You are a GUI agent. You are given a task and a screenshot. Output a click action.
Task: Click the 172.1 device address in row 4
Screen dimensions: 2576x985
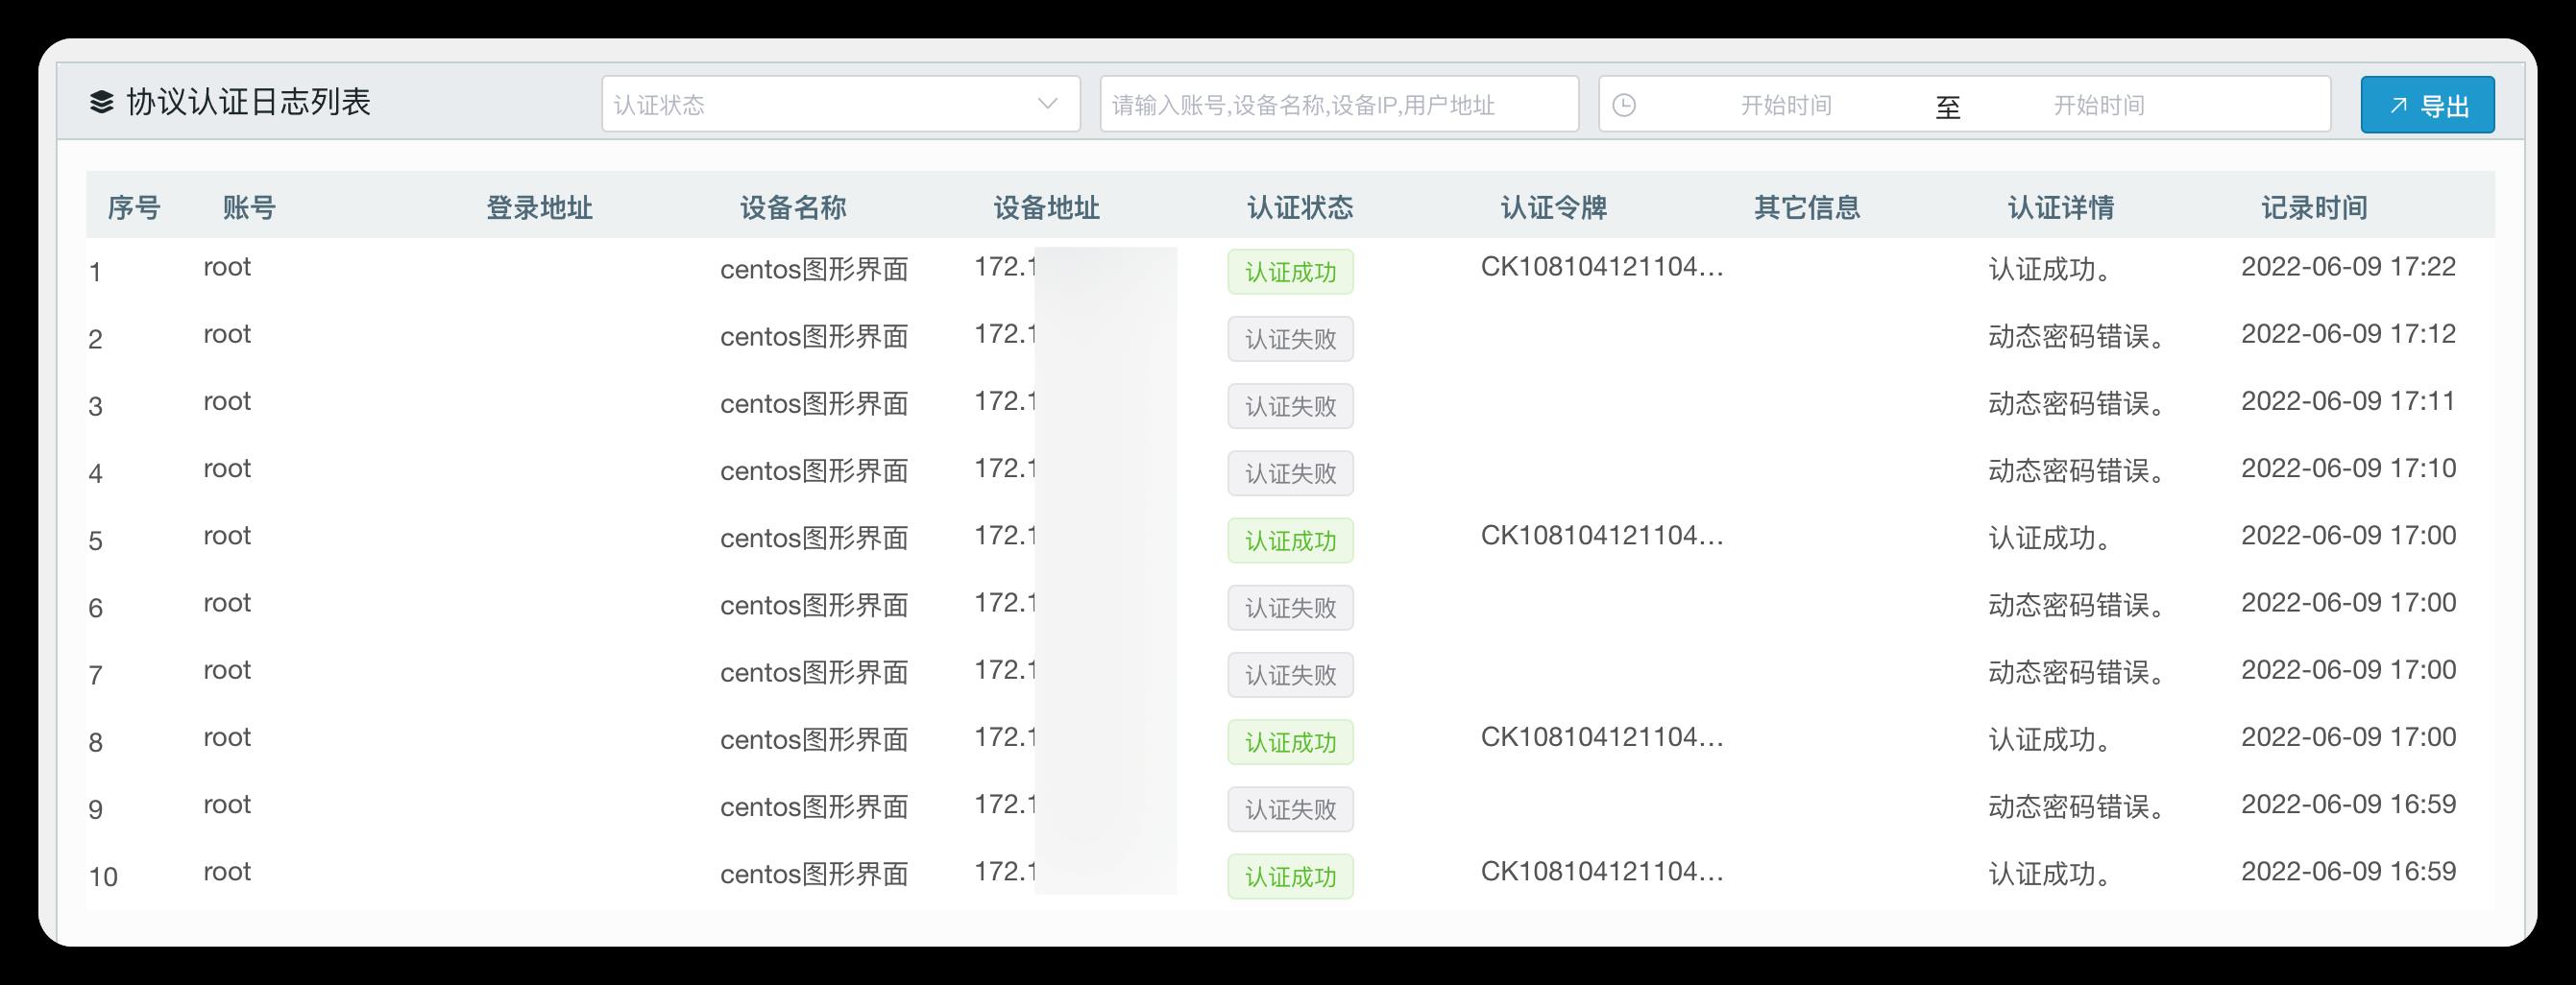coord(1005,468)
